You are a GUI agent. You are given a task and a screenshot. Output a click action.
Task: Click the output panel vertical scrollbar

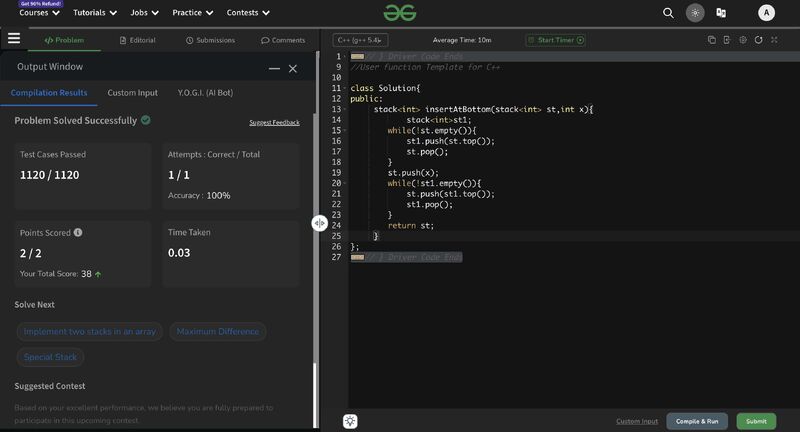click(315, 394)
